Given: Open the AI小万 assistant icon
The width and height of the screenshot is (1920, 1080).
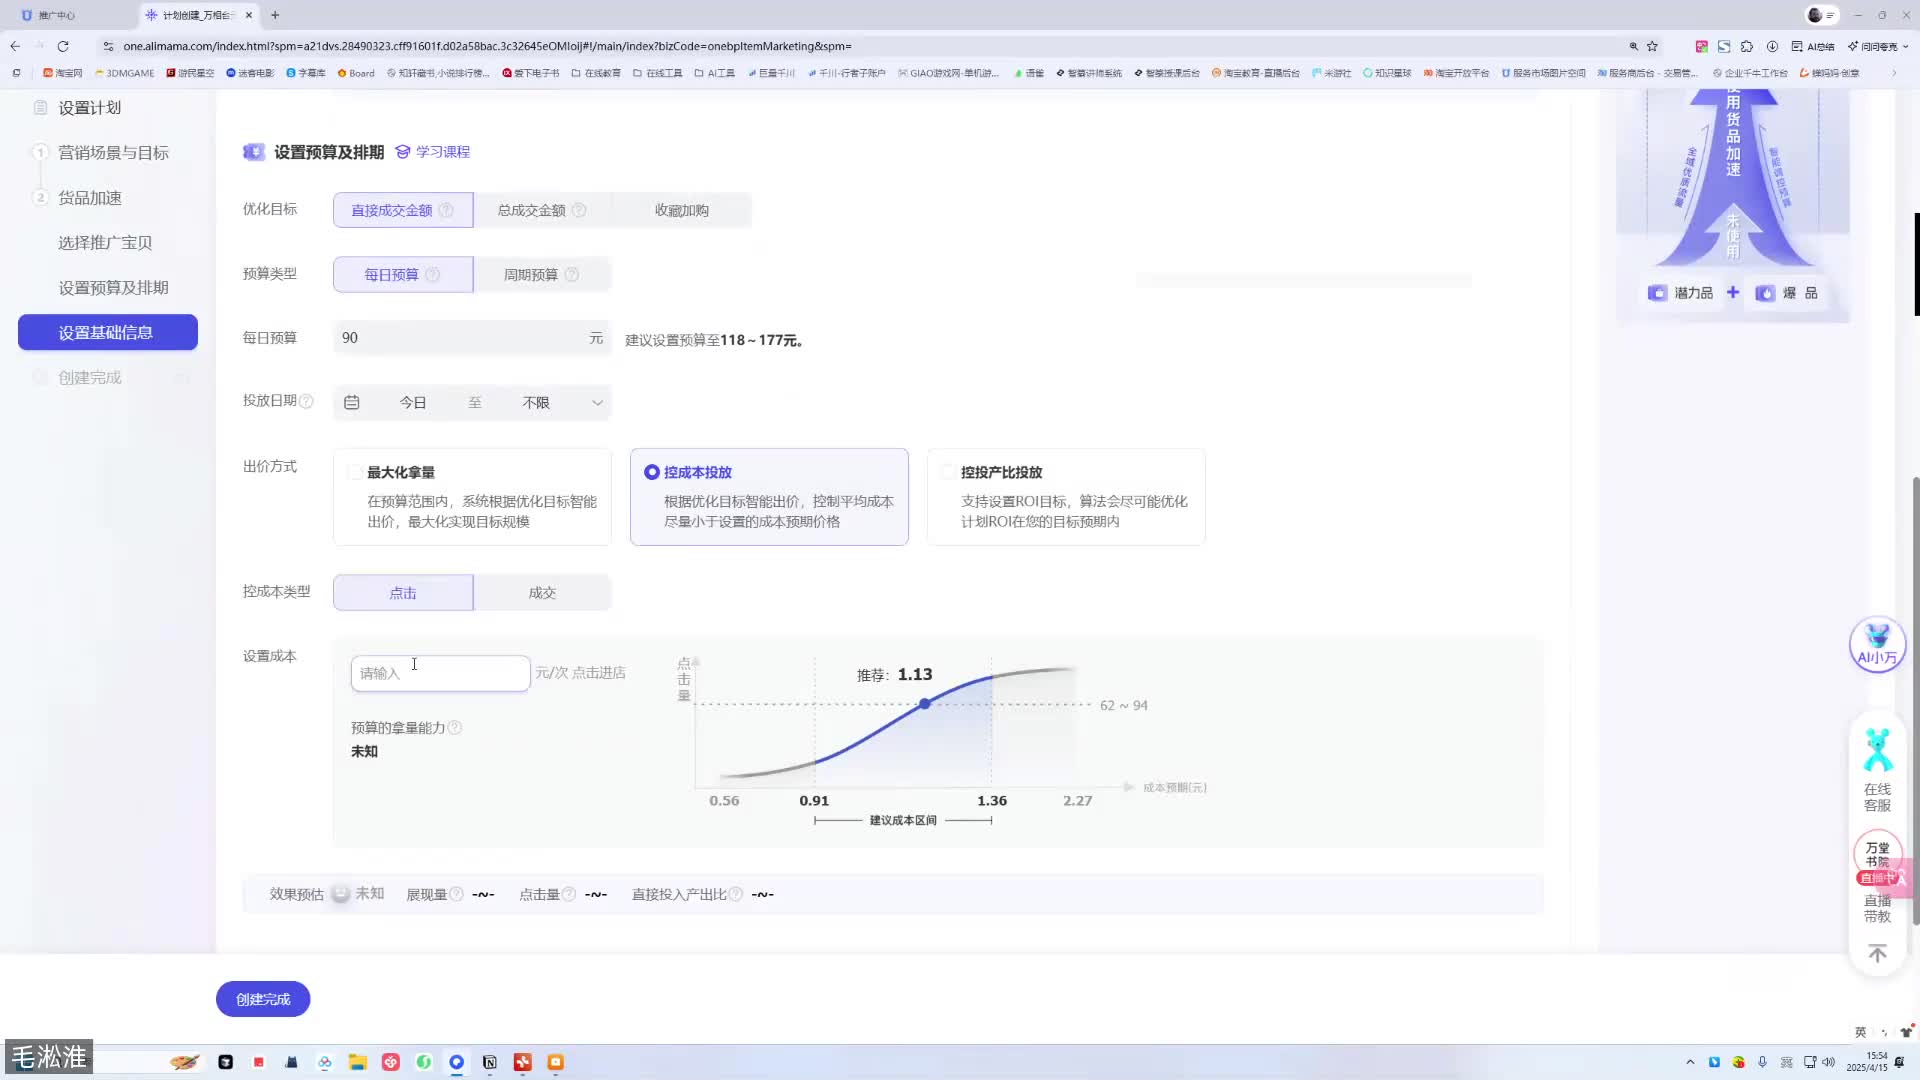Looking at the screenshot, I should tap(1877, 645).
